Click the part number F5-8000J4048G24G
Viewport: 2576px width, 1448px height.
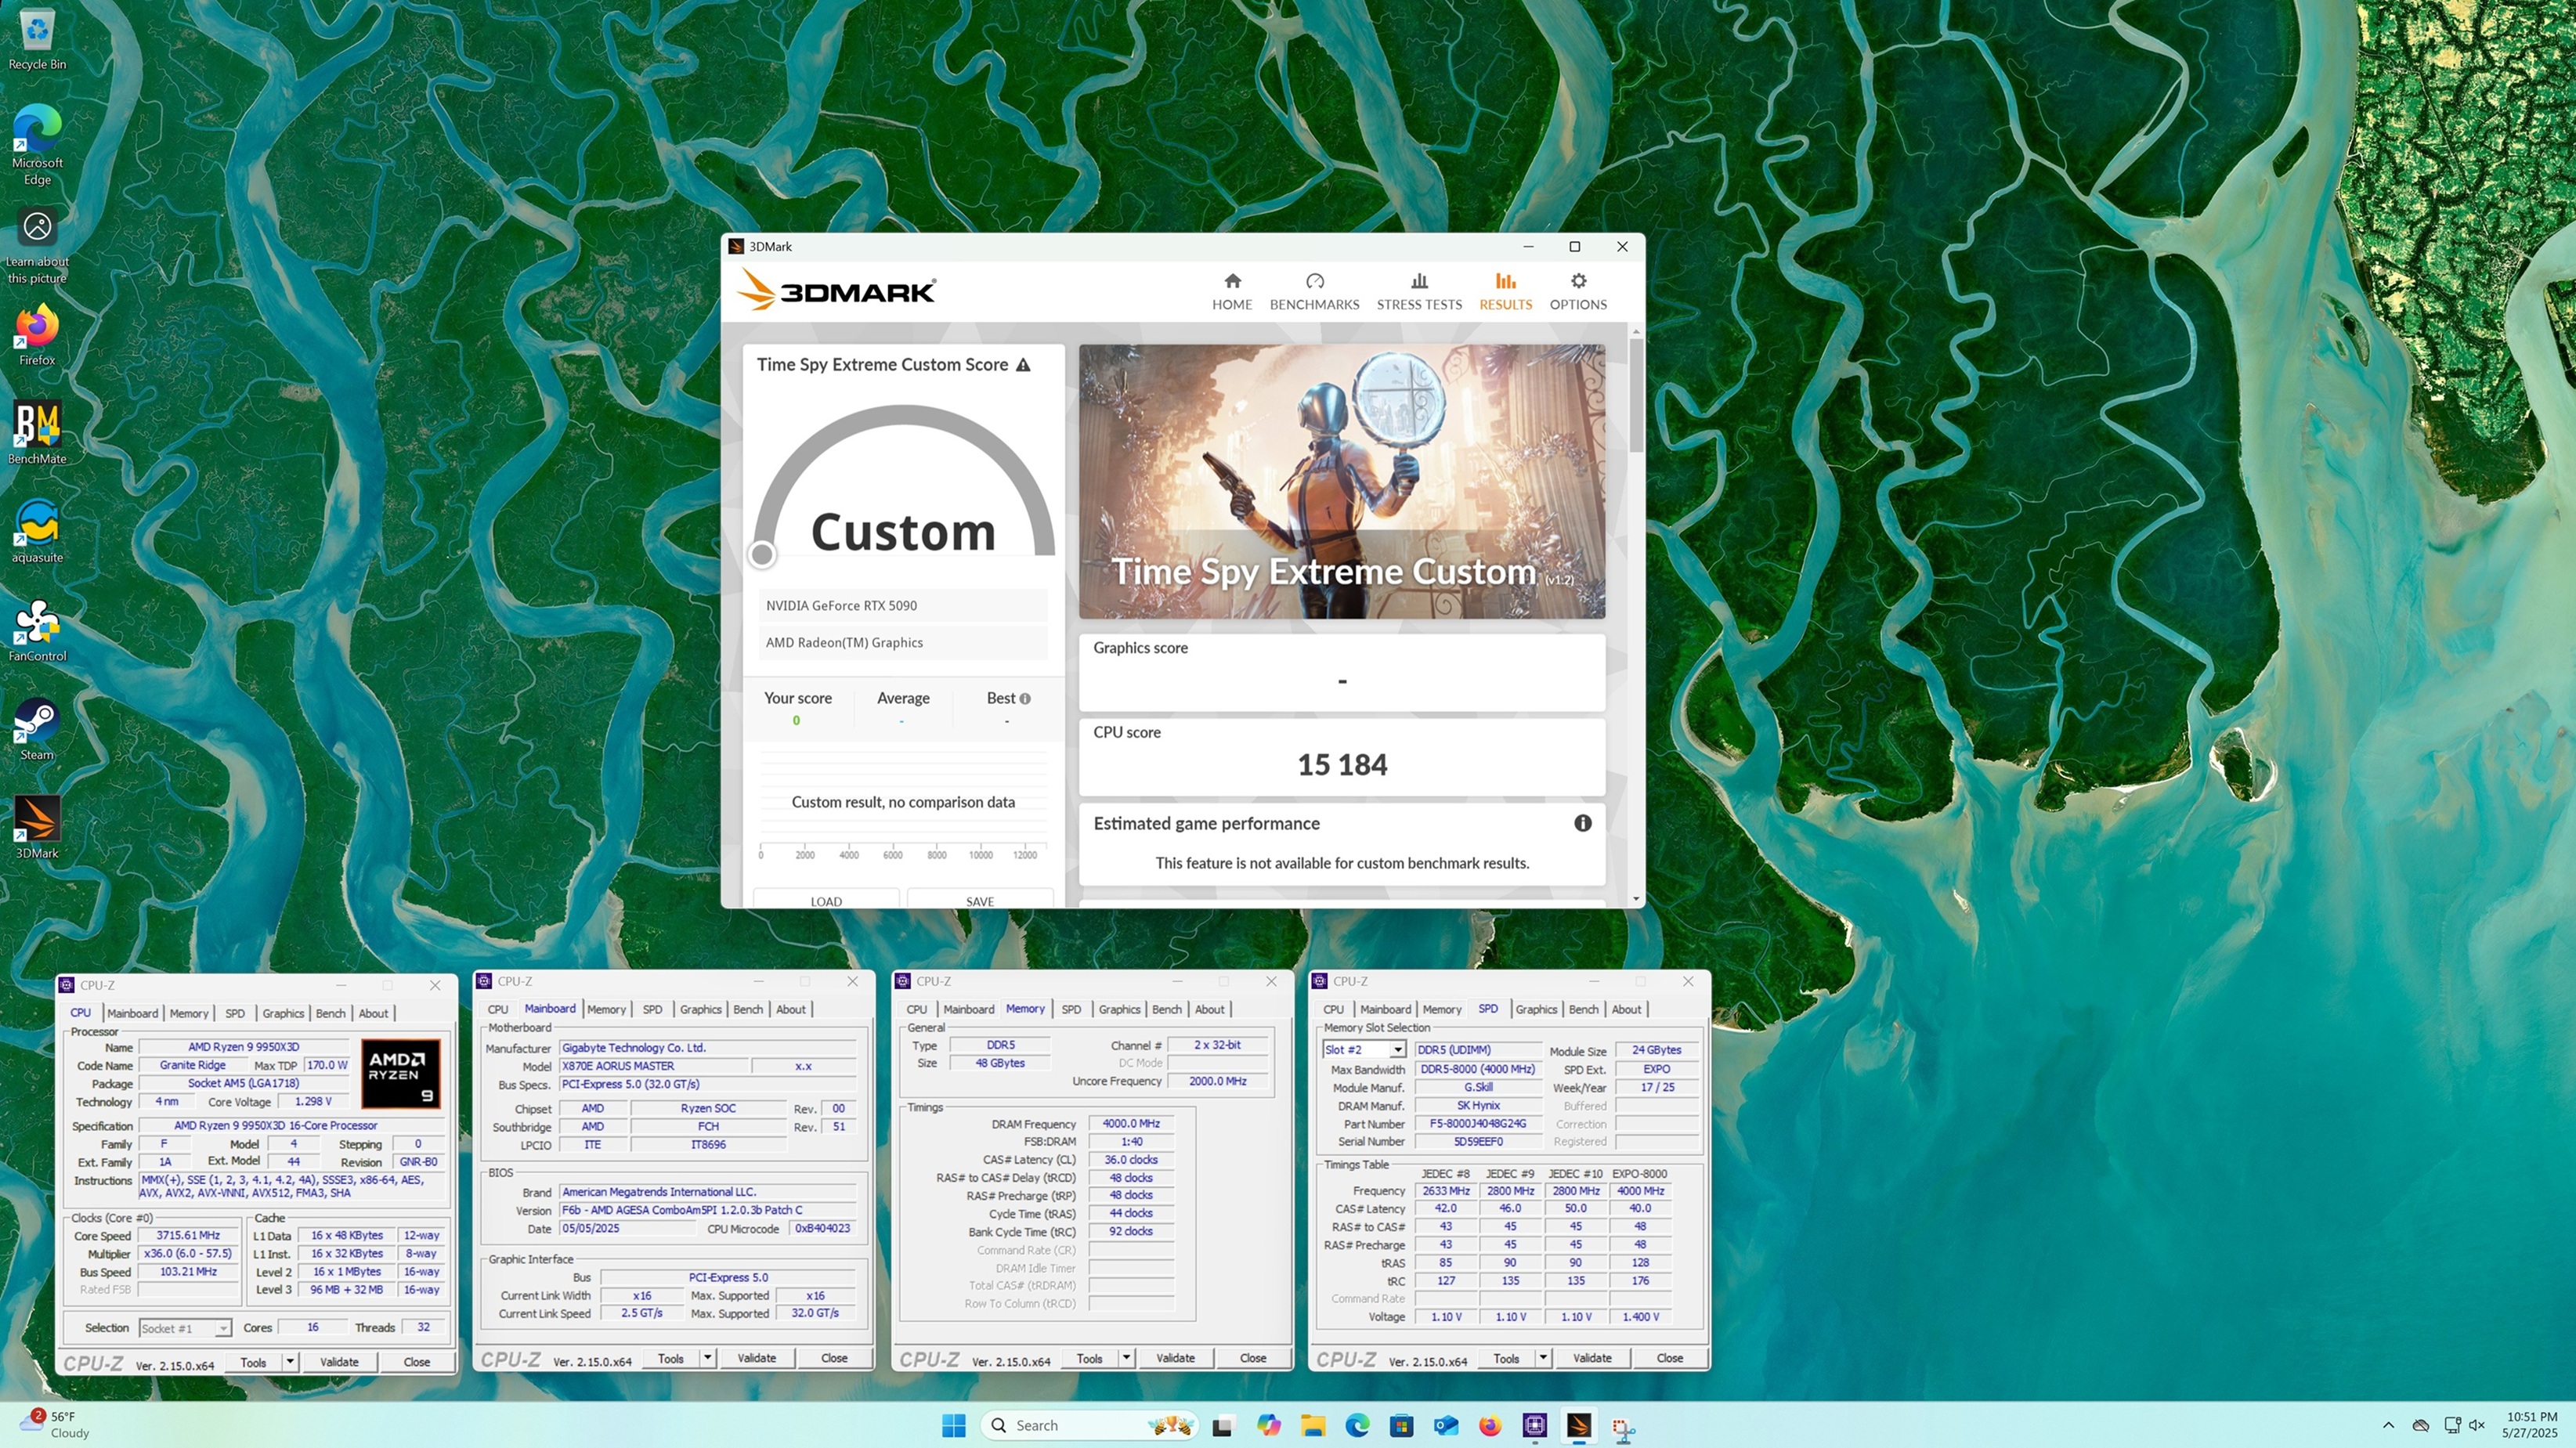[x=1477, y=1124]
